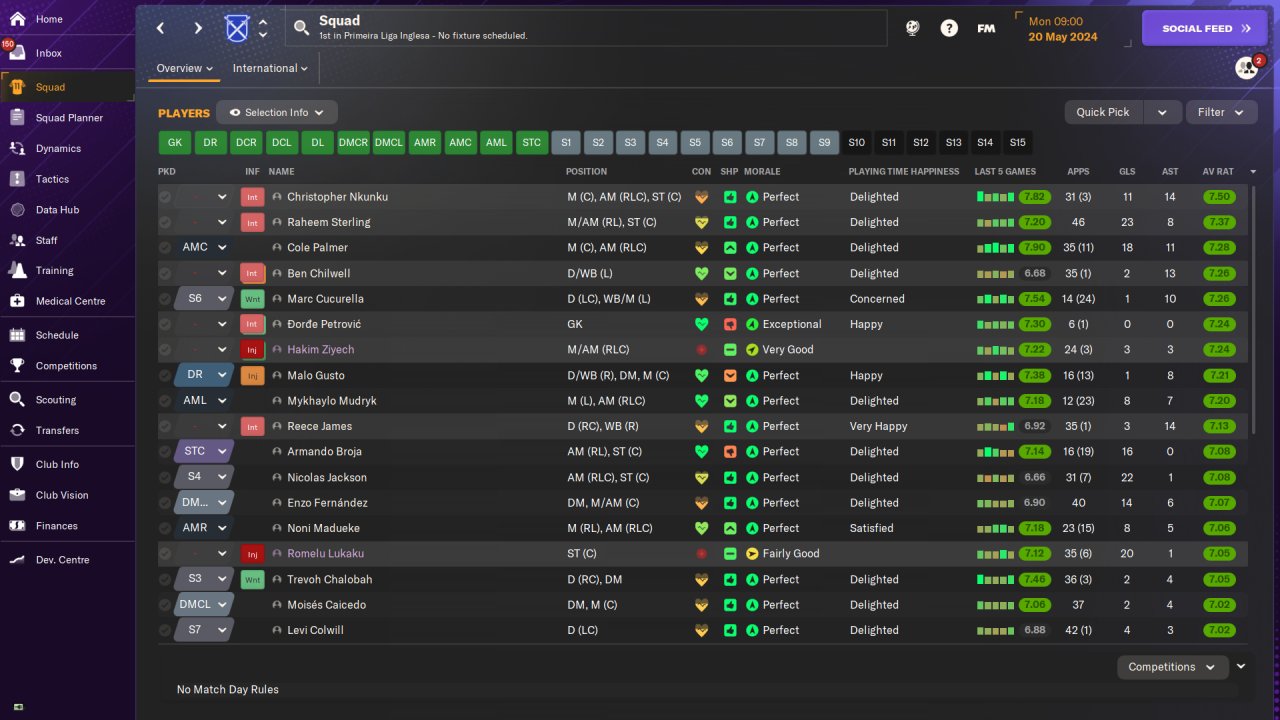
Task: Open the Squad Planner icon
Action: tap(17, 118)
